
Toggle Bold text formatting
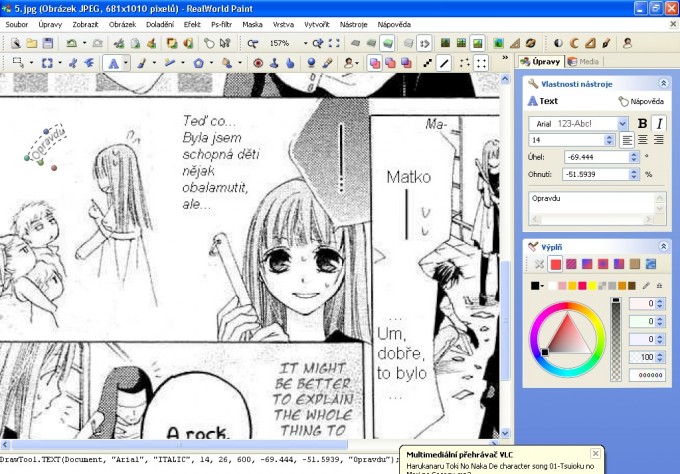[x=642, y=124]
